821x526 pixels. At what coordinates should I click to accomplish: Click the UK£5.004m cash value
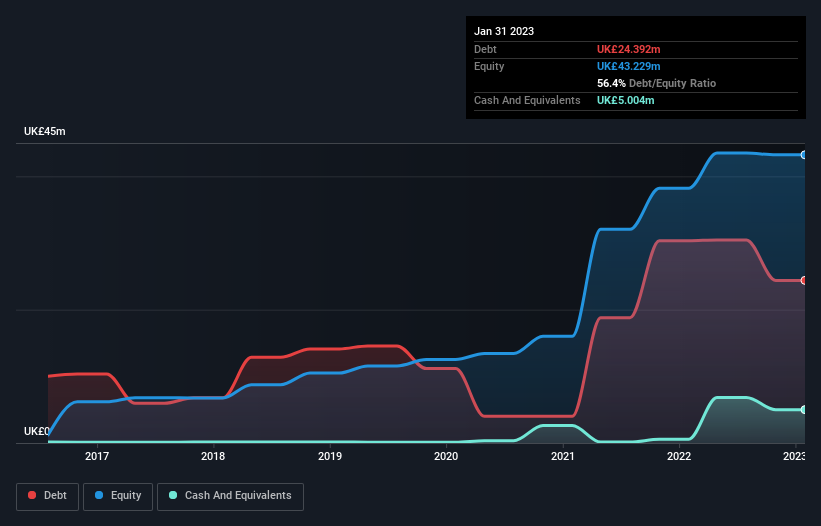point(625,100)
